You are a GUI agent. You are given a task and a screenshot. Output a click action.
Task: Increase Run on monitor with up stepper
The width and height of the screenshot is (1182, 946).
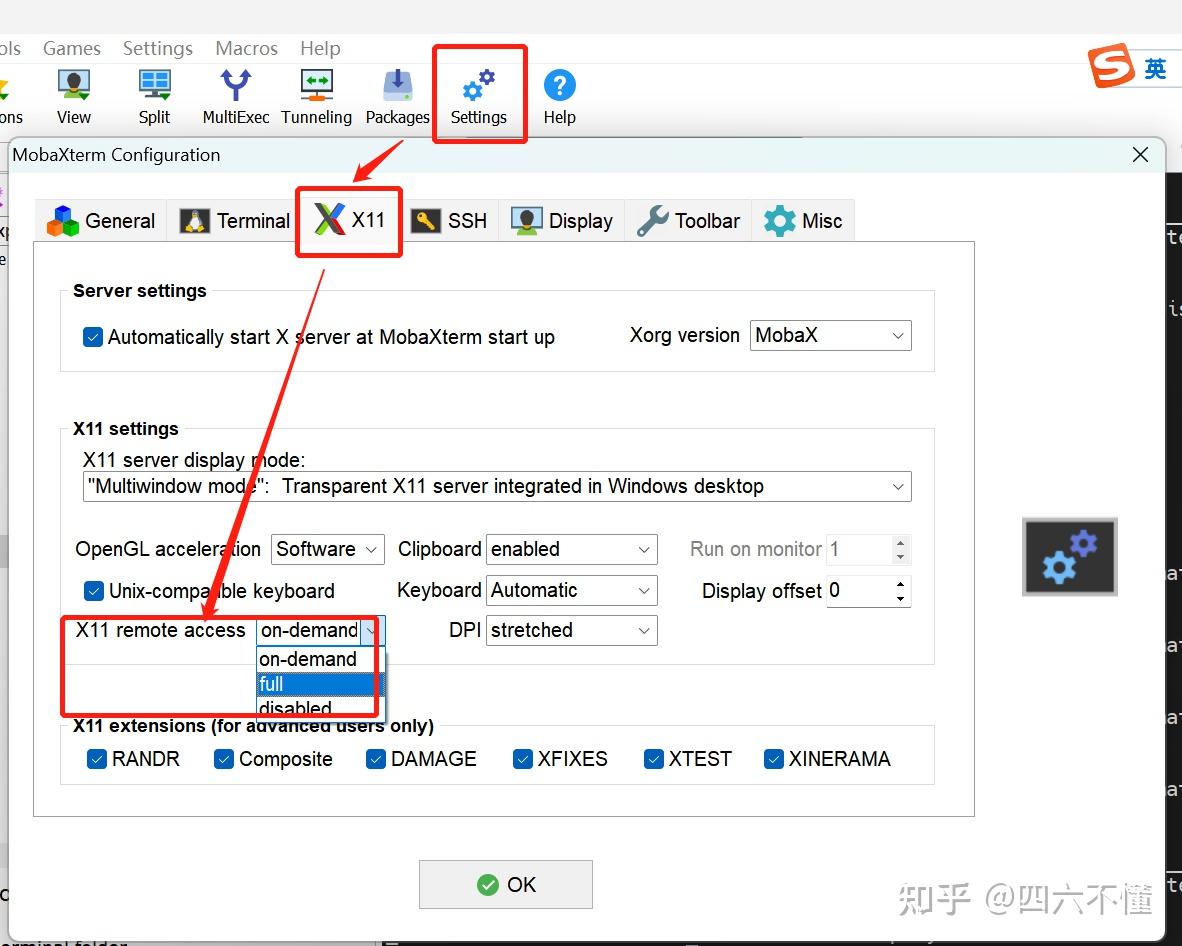898,543
